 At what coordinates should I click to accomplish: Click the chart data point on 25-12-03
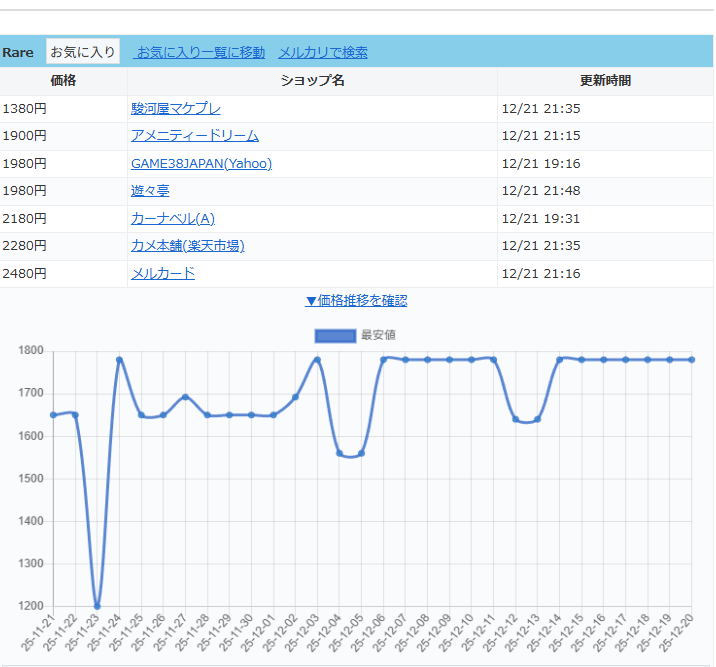click(x=317, y=360)
